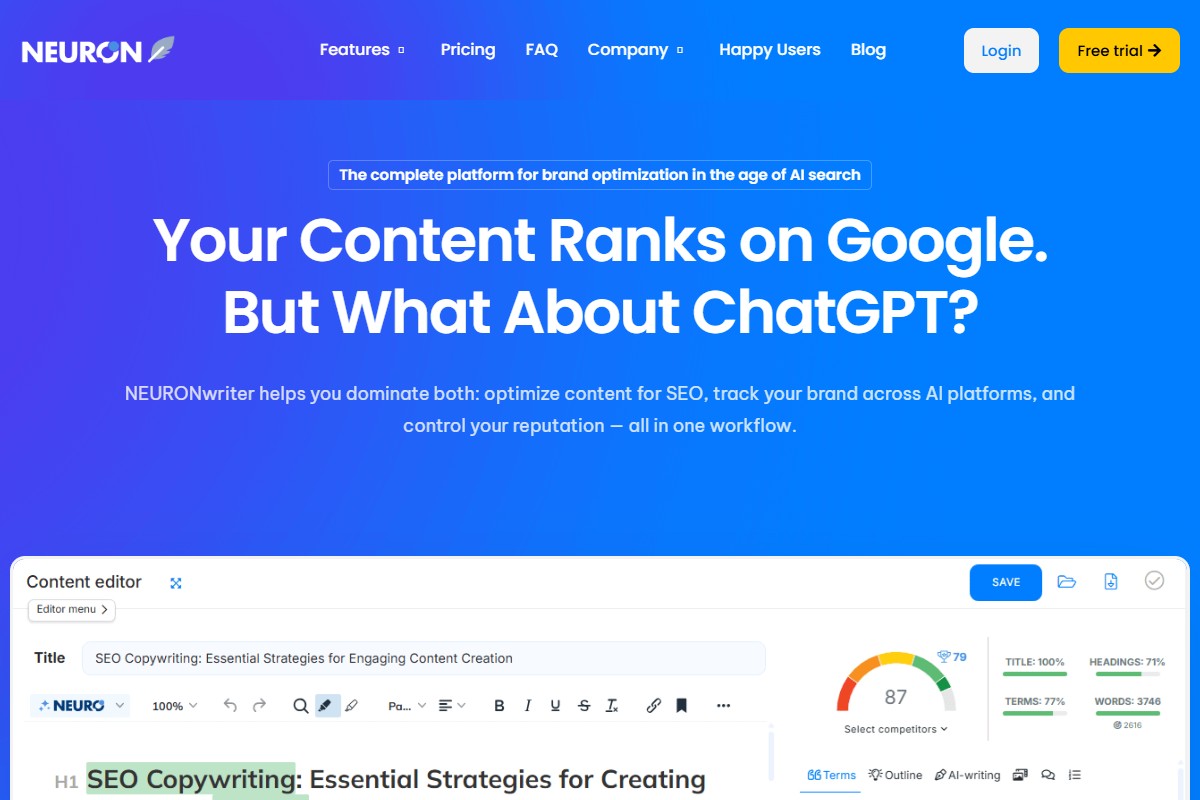Click the document download export icon
Viewport: 1200px width, 800px height.
coord(1111,582)
